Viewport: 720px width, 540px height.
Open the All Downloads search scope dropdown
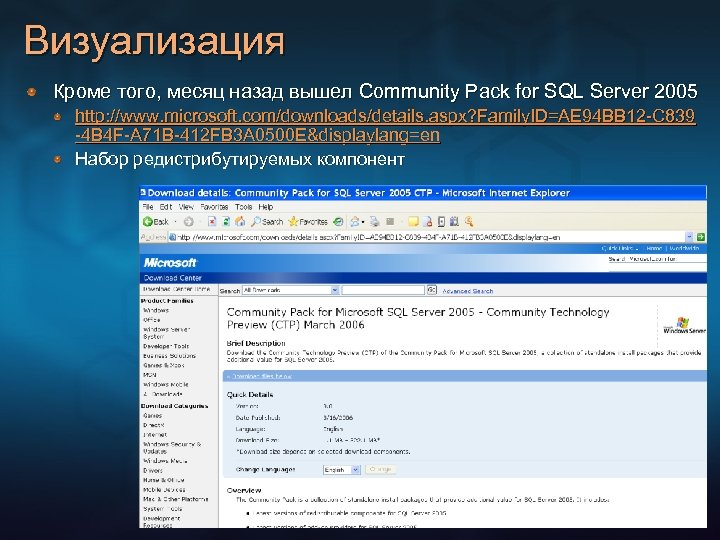point(290,290)
